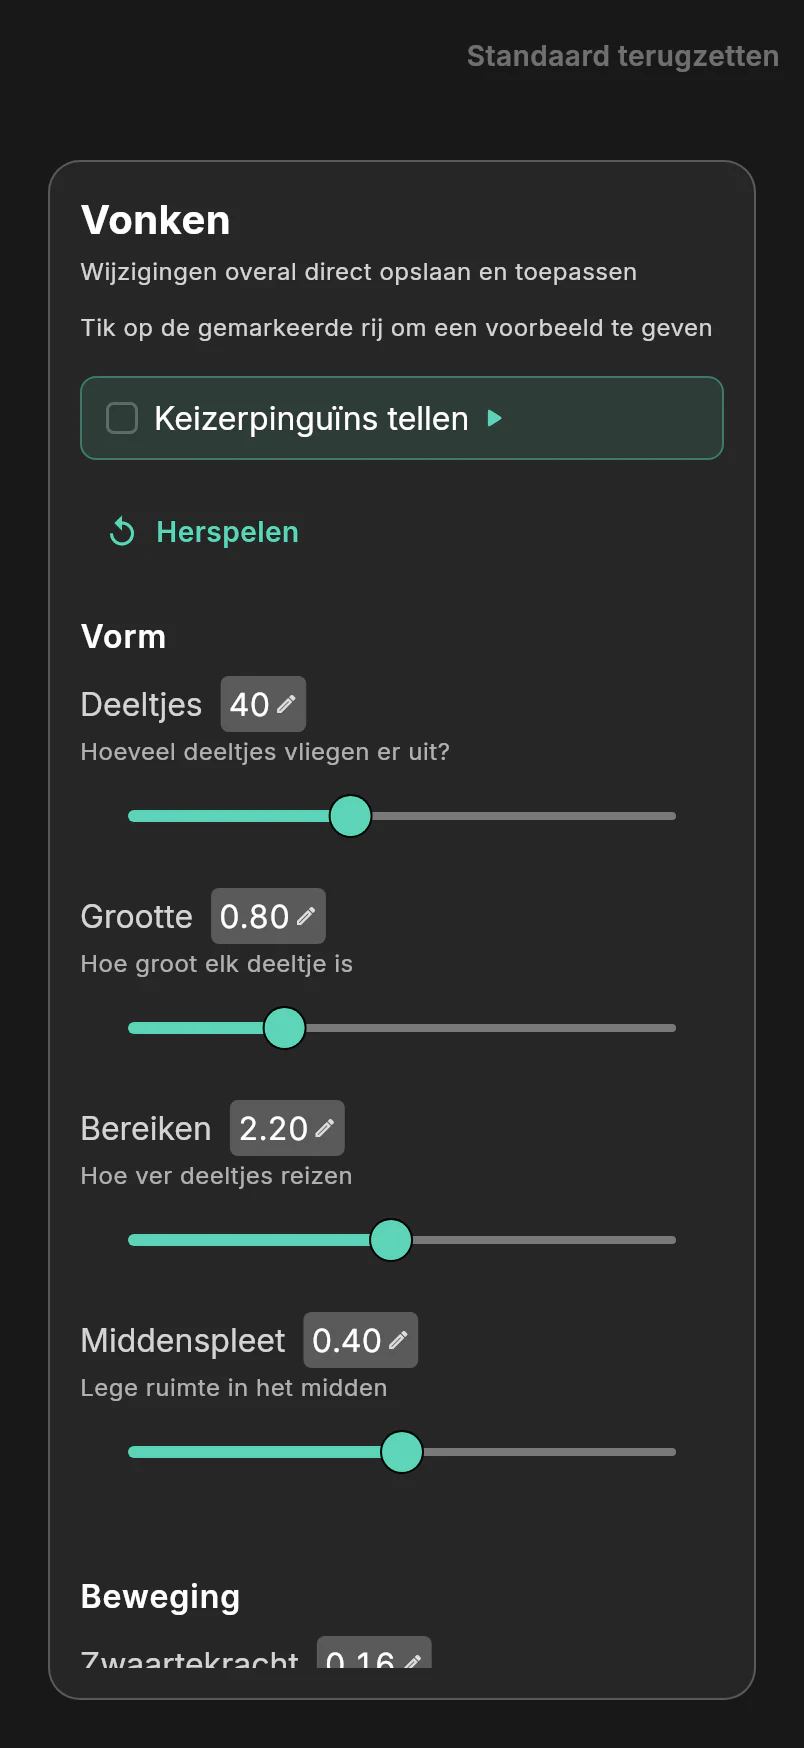The image size is (804, 1748).
Task: Edit the Middenspleet value field showing 0.40
Action: 361,1340
